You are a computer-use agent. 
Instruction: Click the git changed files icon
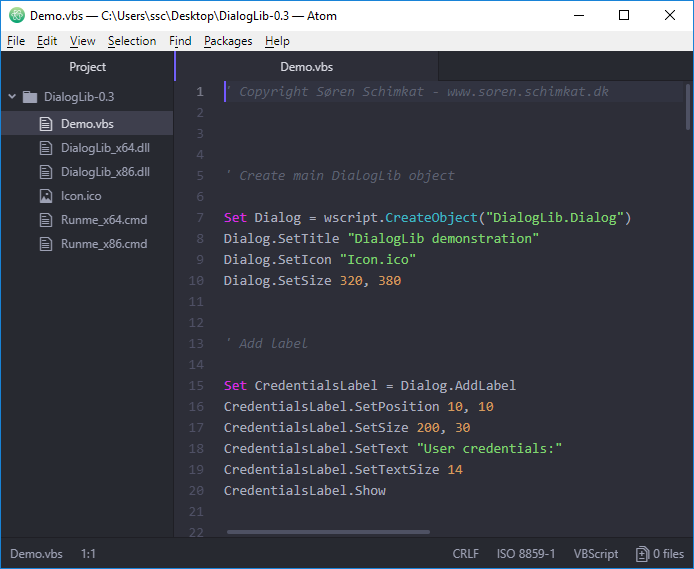(642, 554)
